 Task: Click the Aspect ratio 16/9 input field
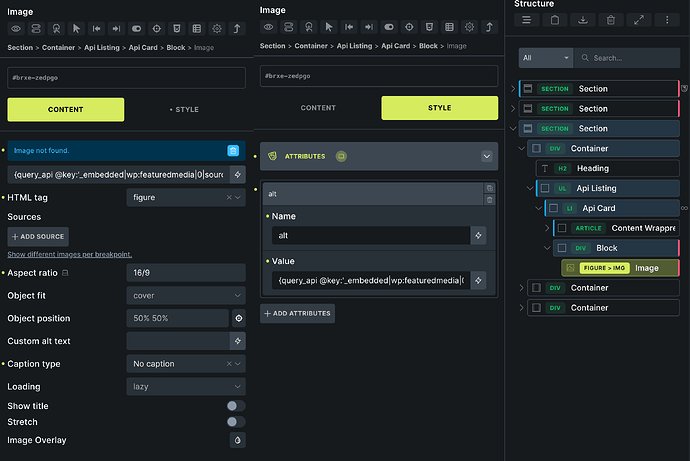(x=186, y=273)
